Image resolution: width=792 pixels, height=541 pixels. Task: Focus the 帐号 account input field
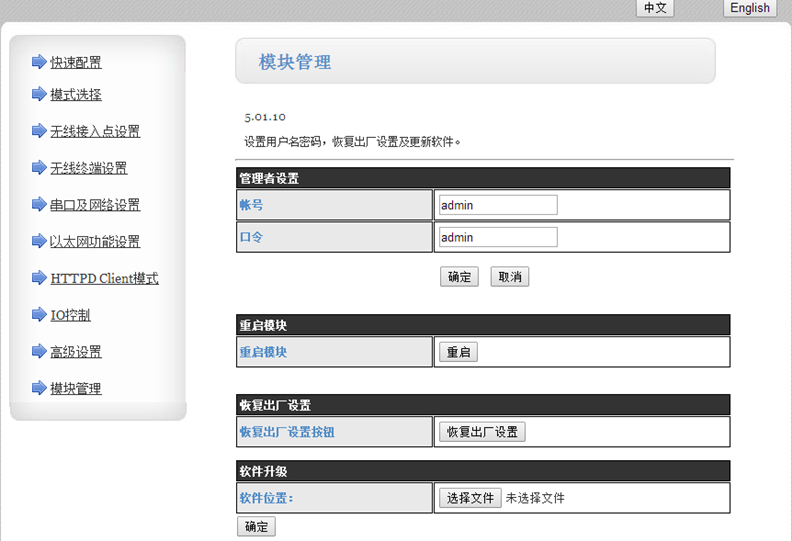[497, 205]
